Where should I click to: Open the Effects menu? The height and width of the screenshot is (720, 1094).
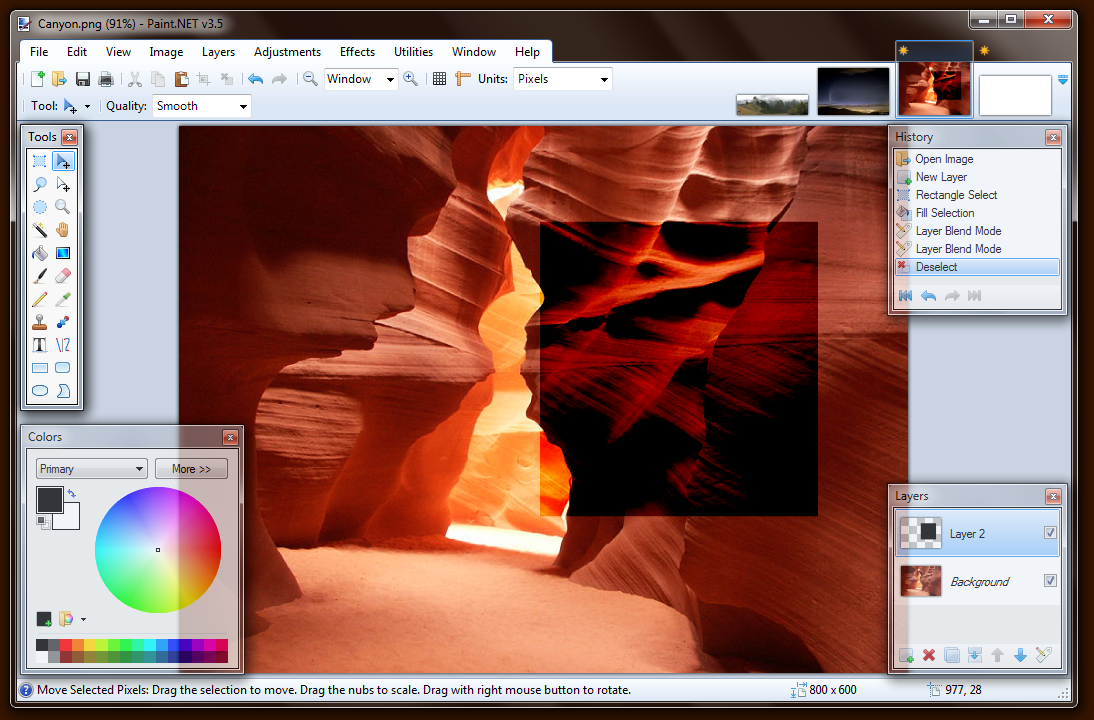(357, 52)
